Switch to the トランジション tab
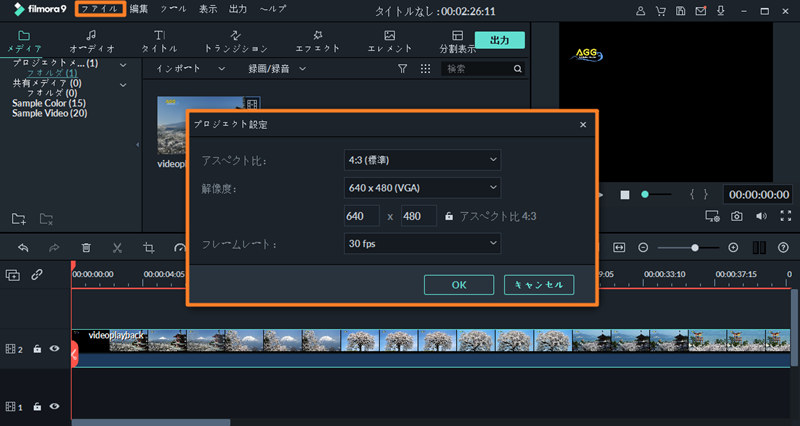The width and height of the screenshot is (800, 426). (236, 40)
